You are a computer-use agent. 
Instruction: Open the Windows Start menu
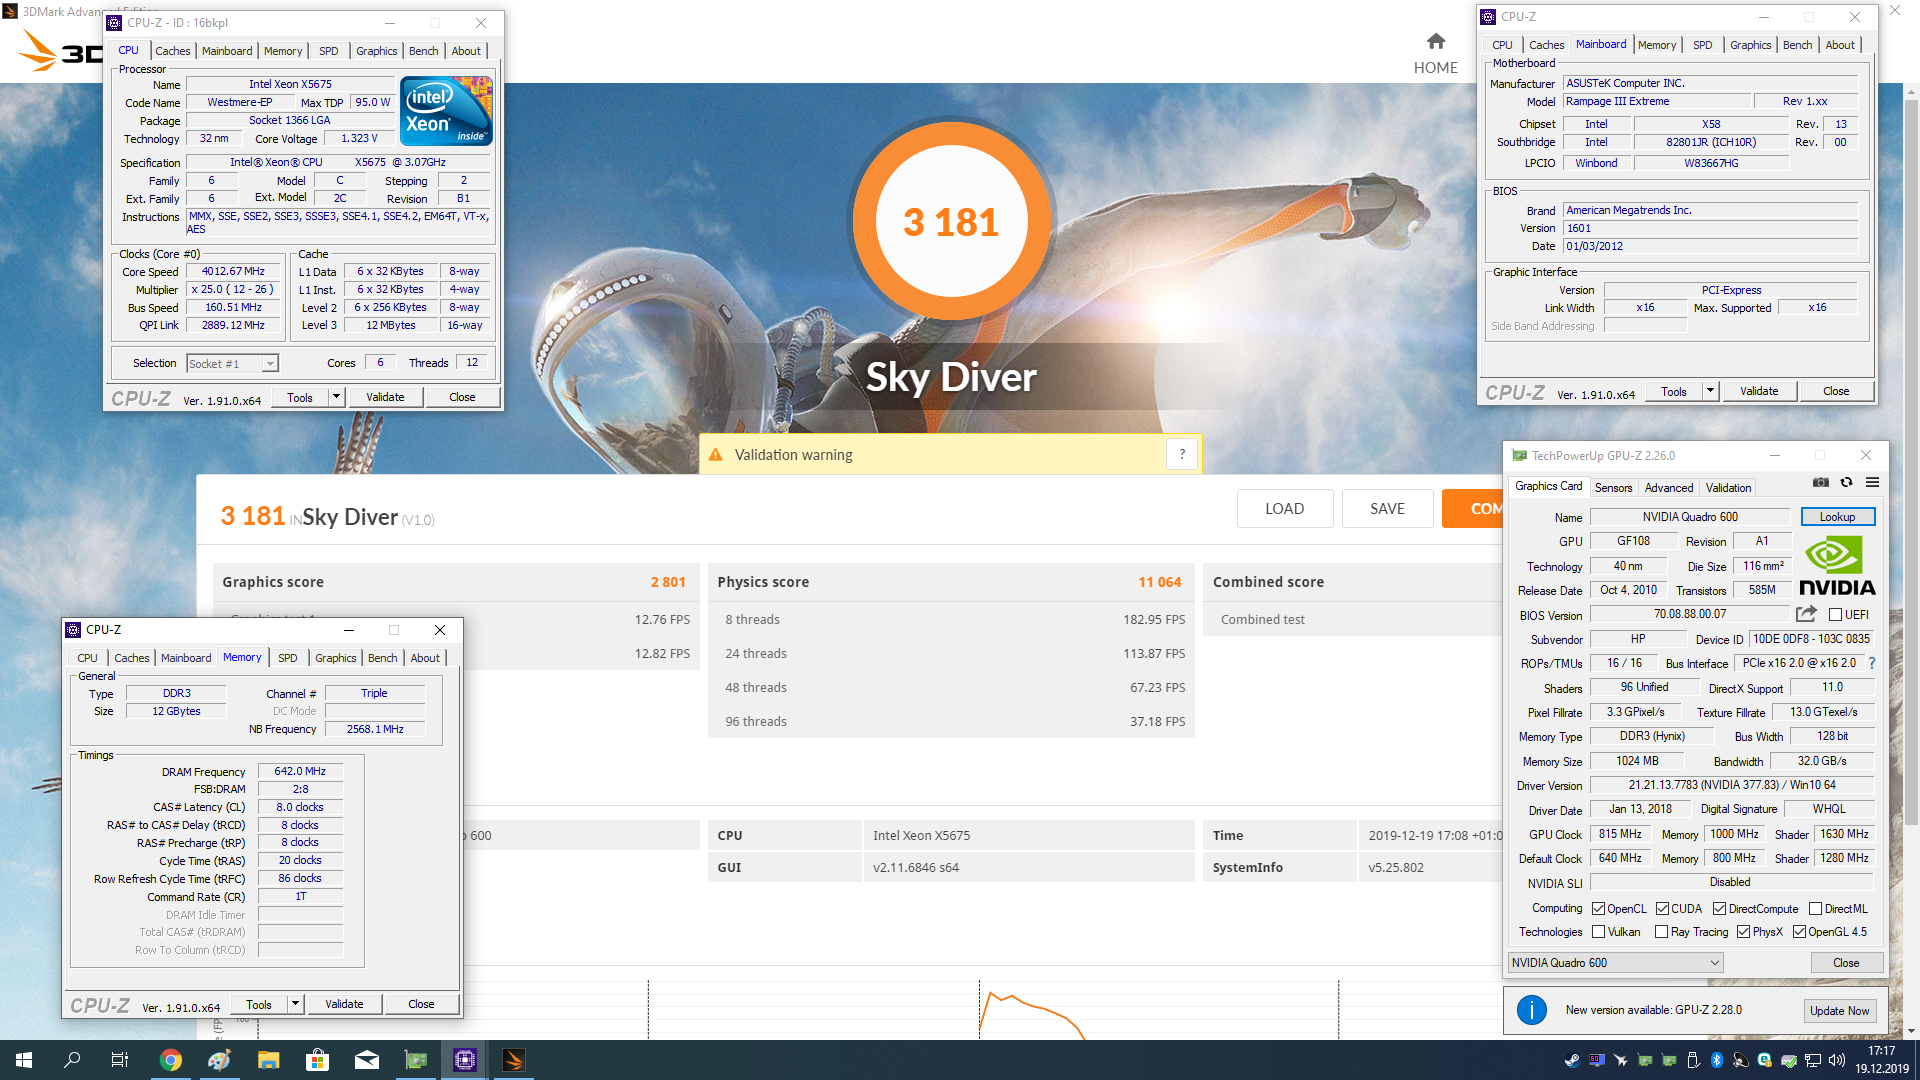[x=24, y=1060]
